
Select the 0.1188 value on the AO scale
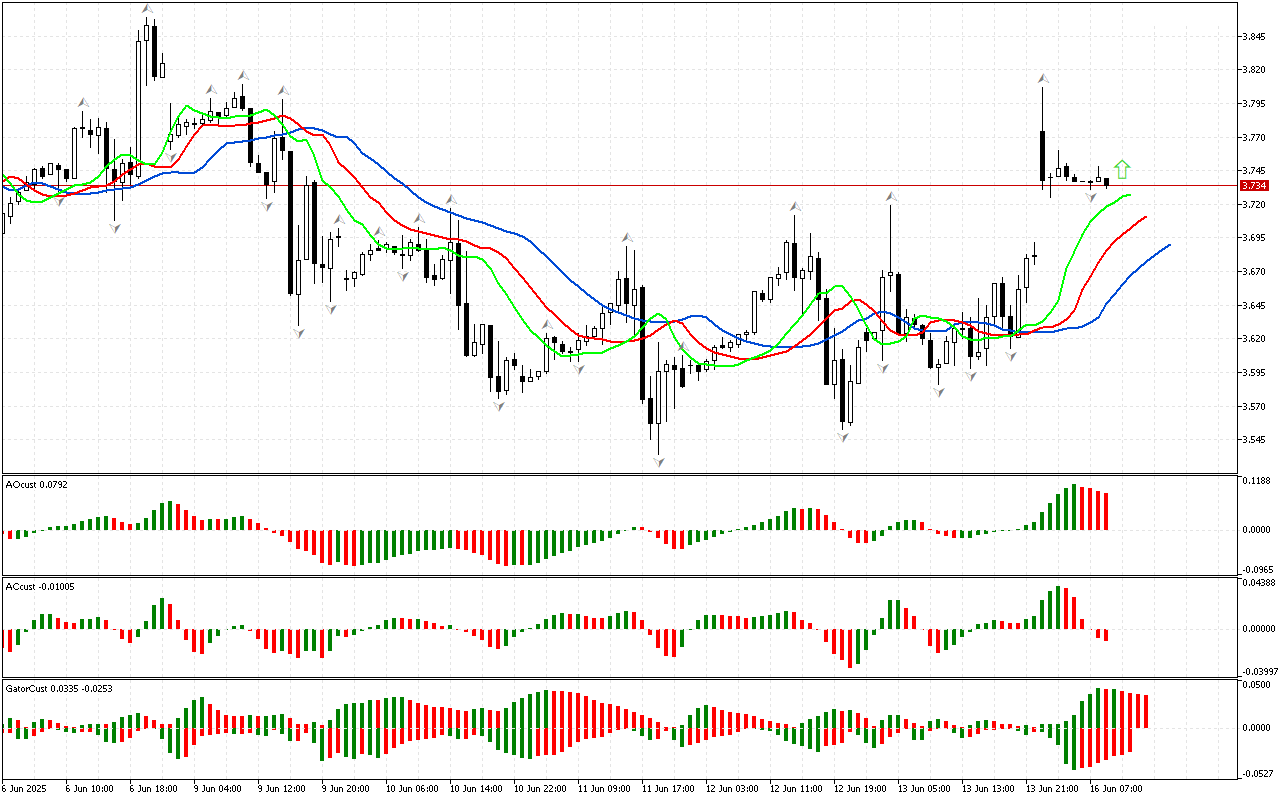[1258, 481]
